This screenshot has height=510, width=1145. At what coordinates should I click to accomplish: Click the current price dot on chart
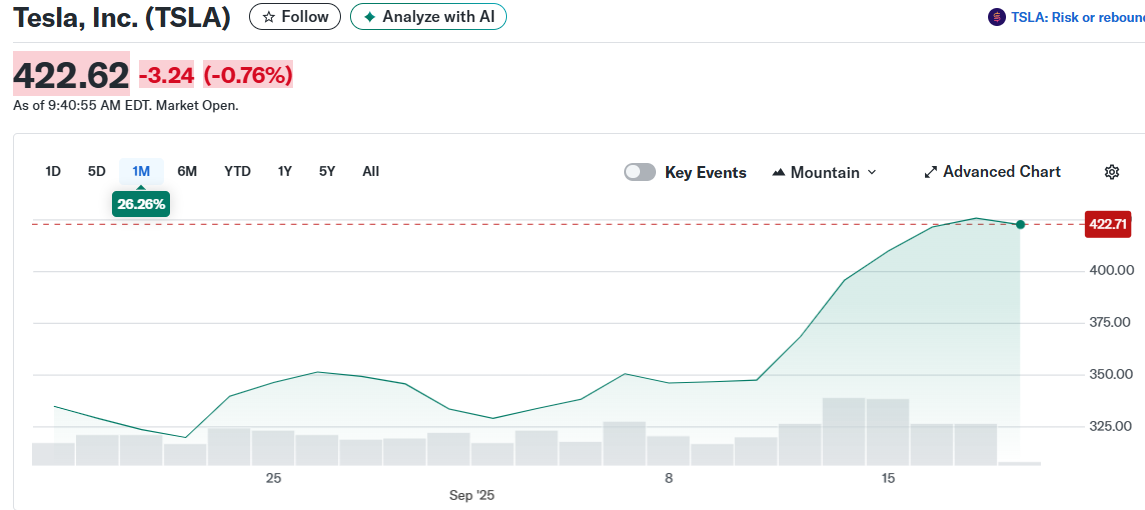click(1020, 224)
